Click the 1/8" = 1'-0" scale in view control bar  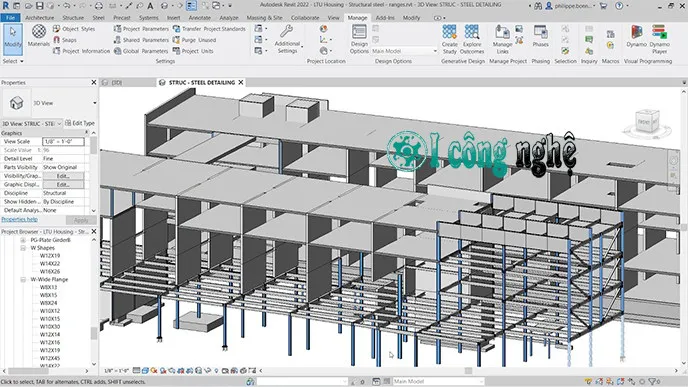pyautogui.click(x=116, y=371)
